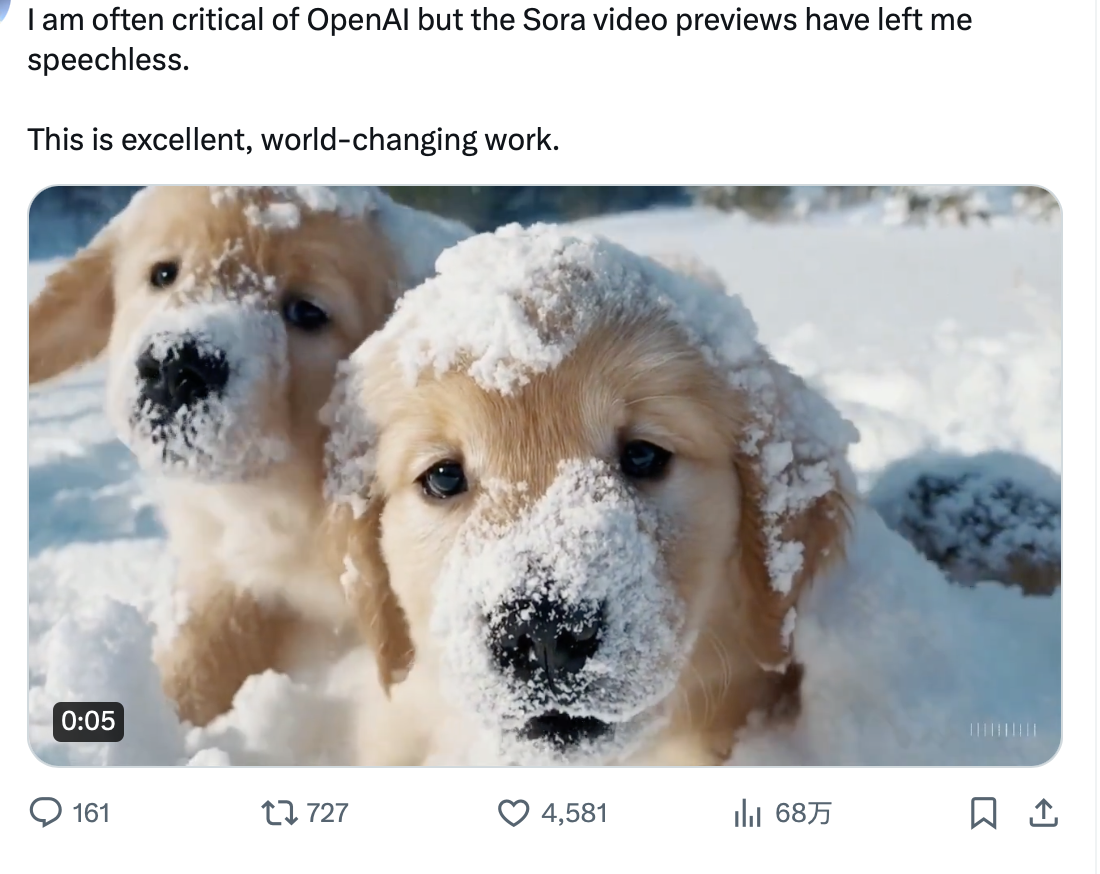This screenshot has width=1100, height=874.
Task: Click the 68万 views count
Action: (x=803, y=813)
